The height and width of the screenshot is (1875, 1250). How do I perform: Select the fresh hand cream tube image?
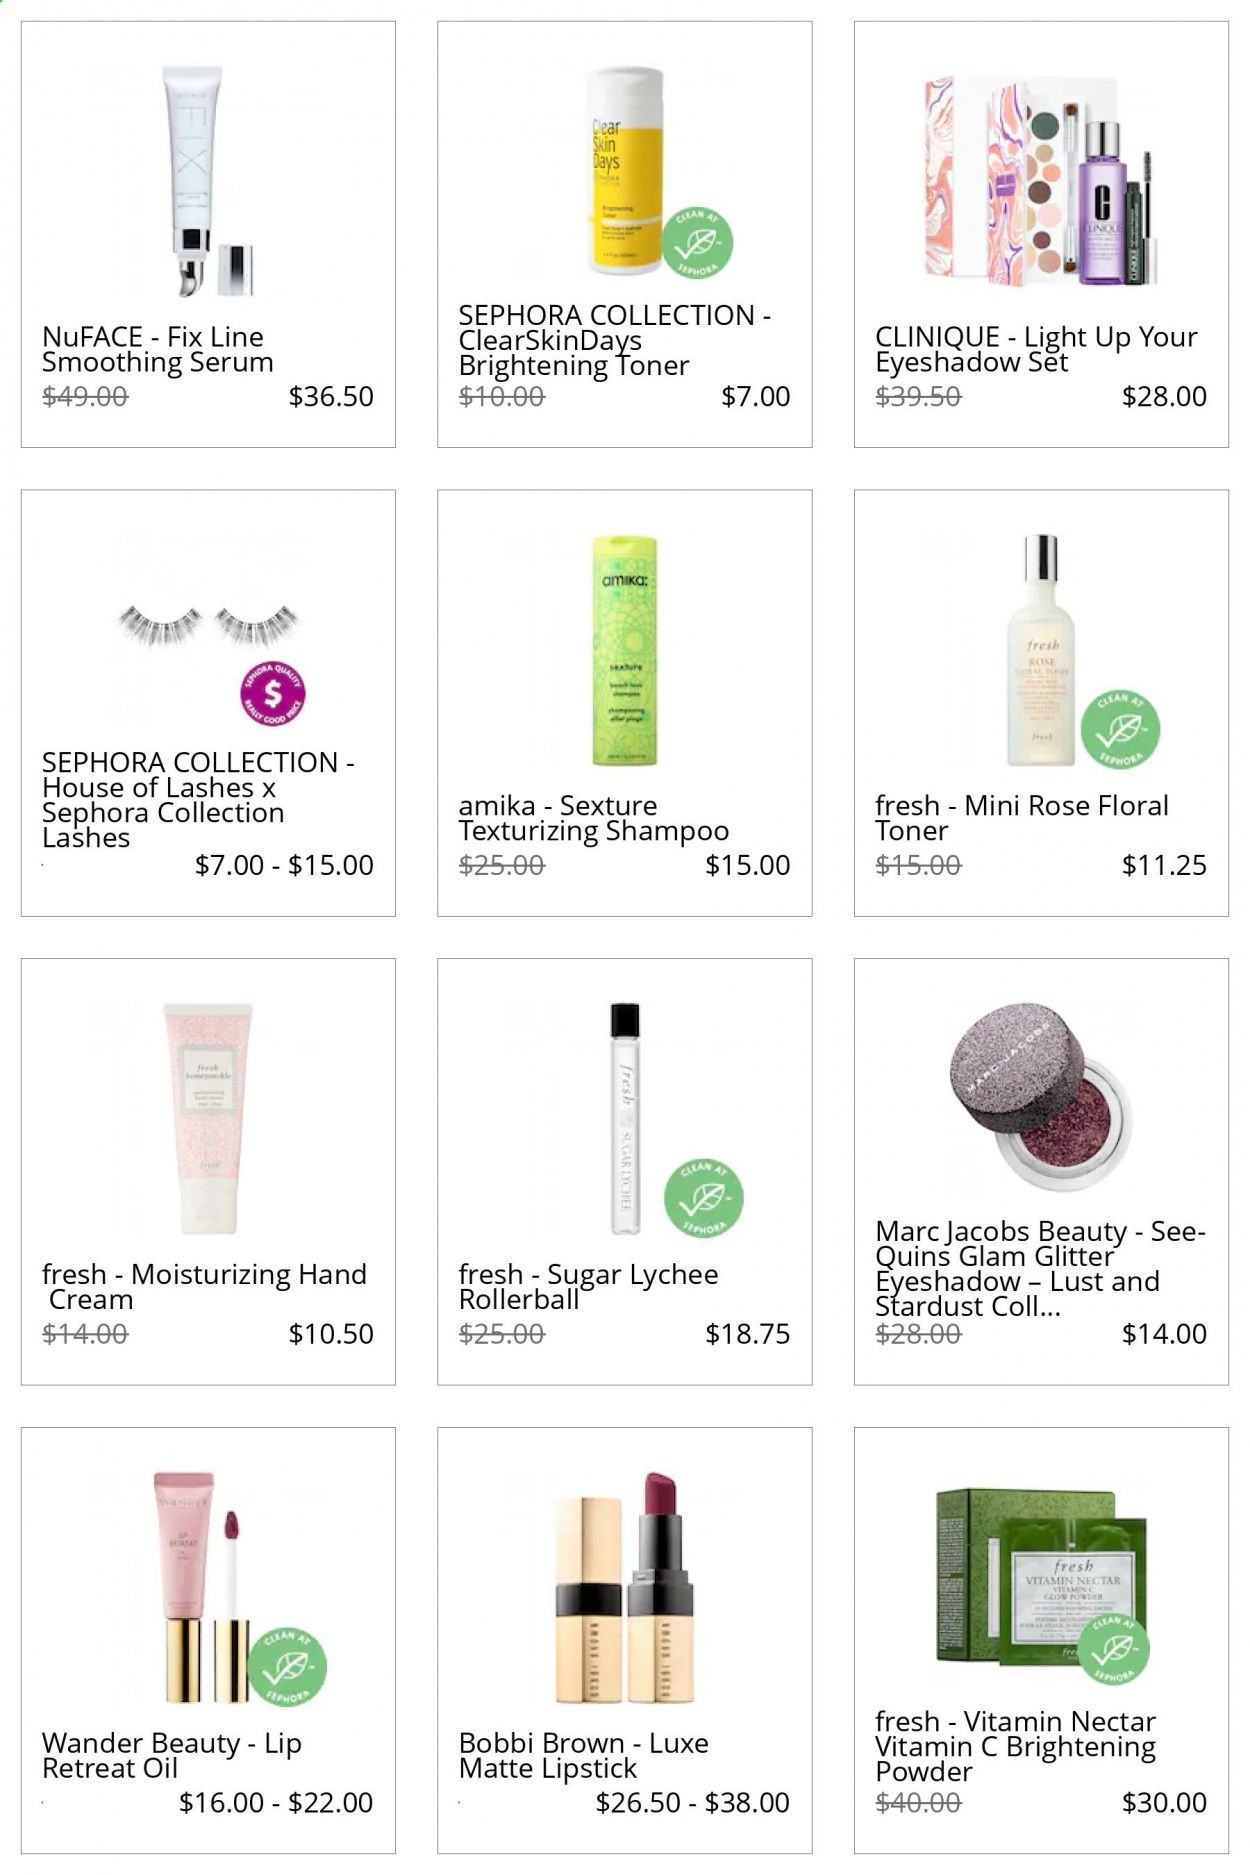(x=208, y=1118)
